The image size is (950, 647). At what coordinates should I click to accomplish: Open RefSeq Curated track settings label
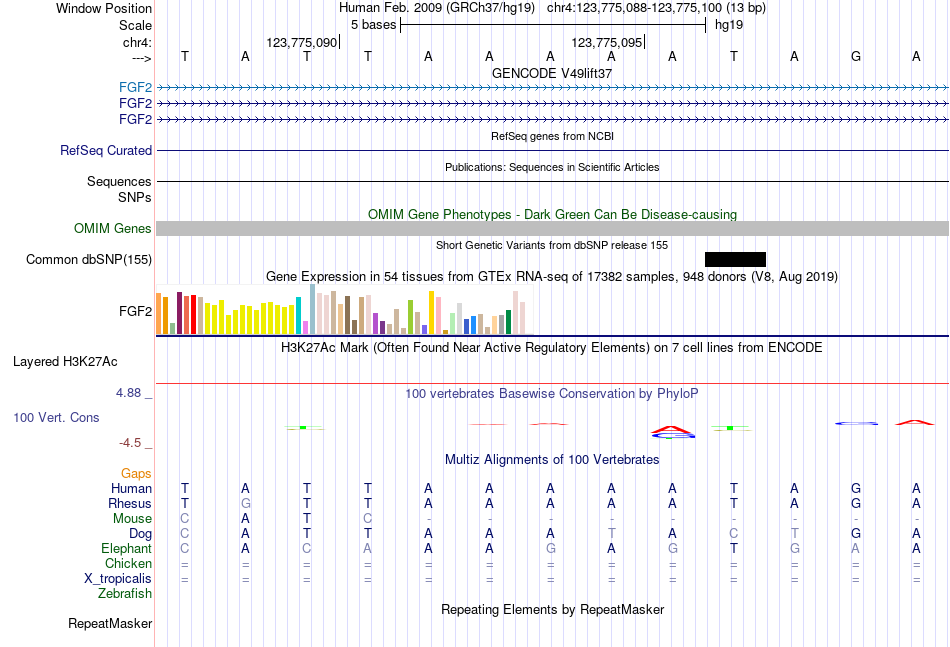(106, 150)
